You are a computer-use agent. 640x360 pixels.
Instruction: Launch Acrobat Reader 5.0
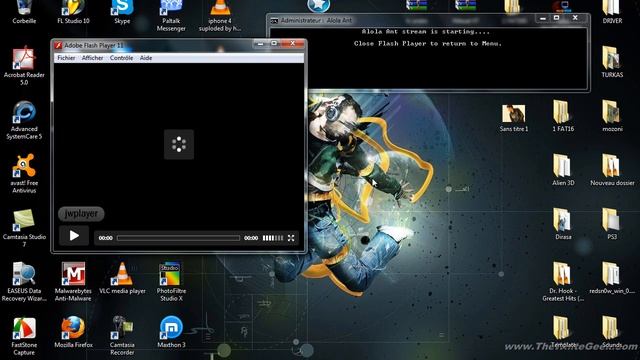coord(24,66)
